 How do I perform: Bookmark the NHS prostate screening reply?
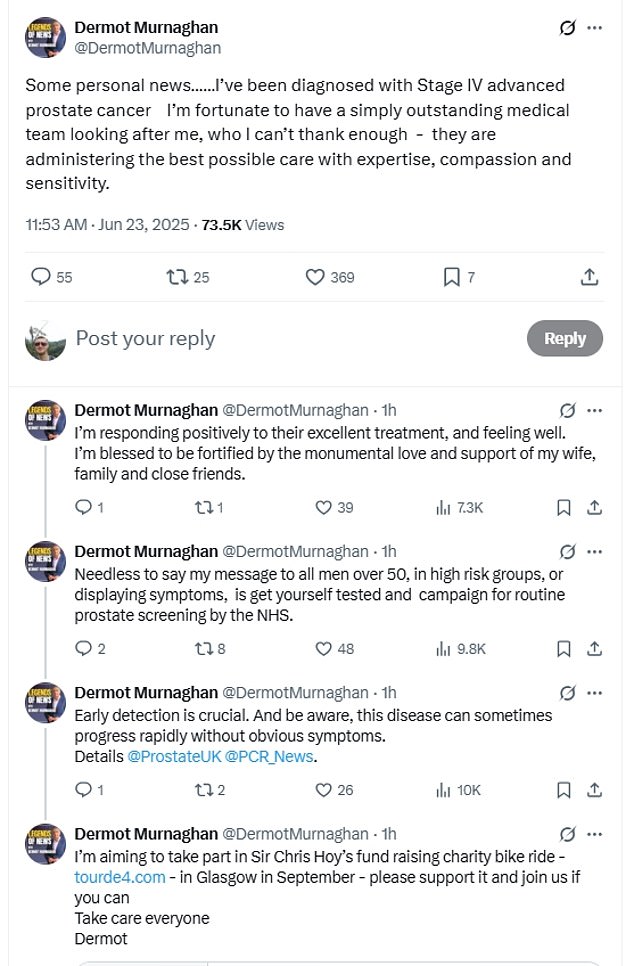click(563, 649)
